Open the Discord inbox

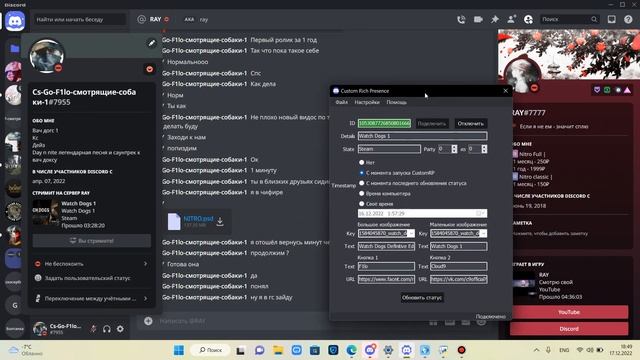tap(611, 19)
